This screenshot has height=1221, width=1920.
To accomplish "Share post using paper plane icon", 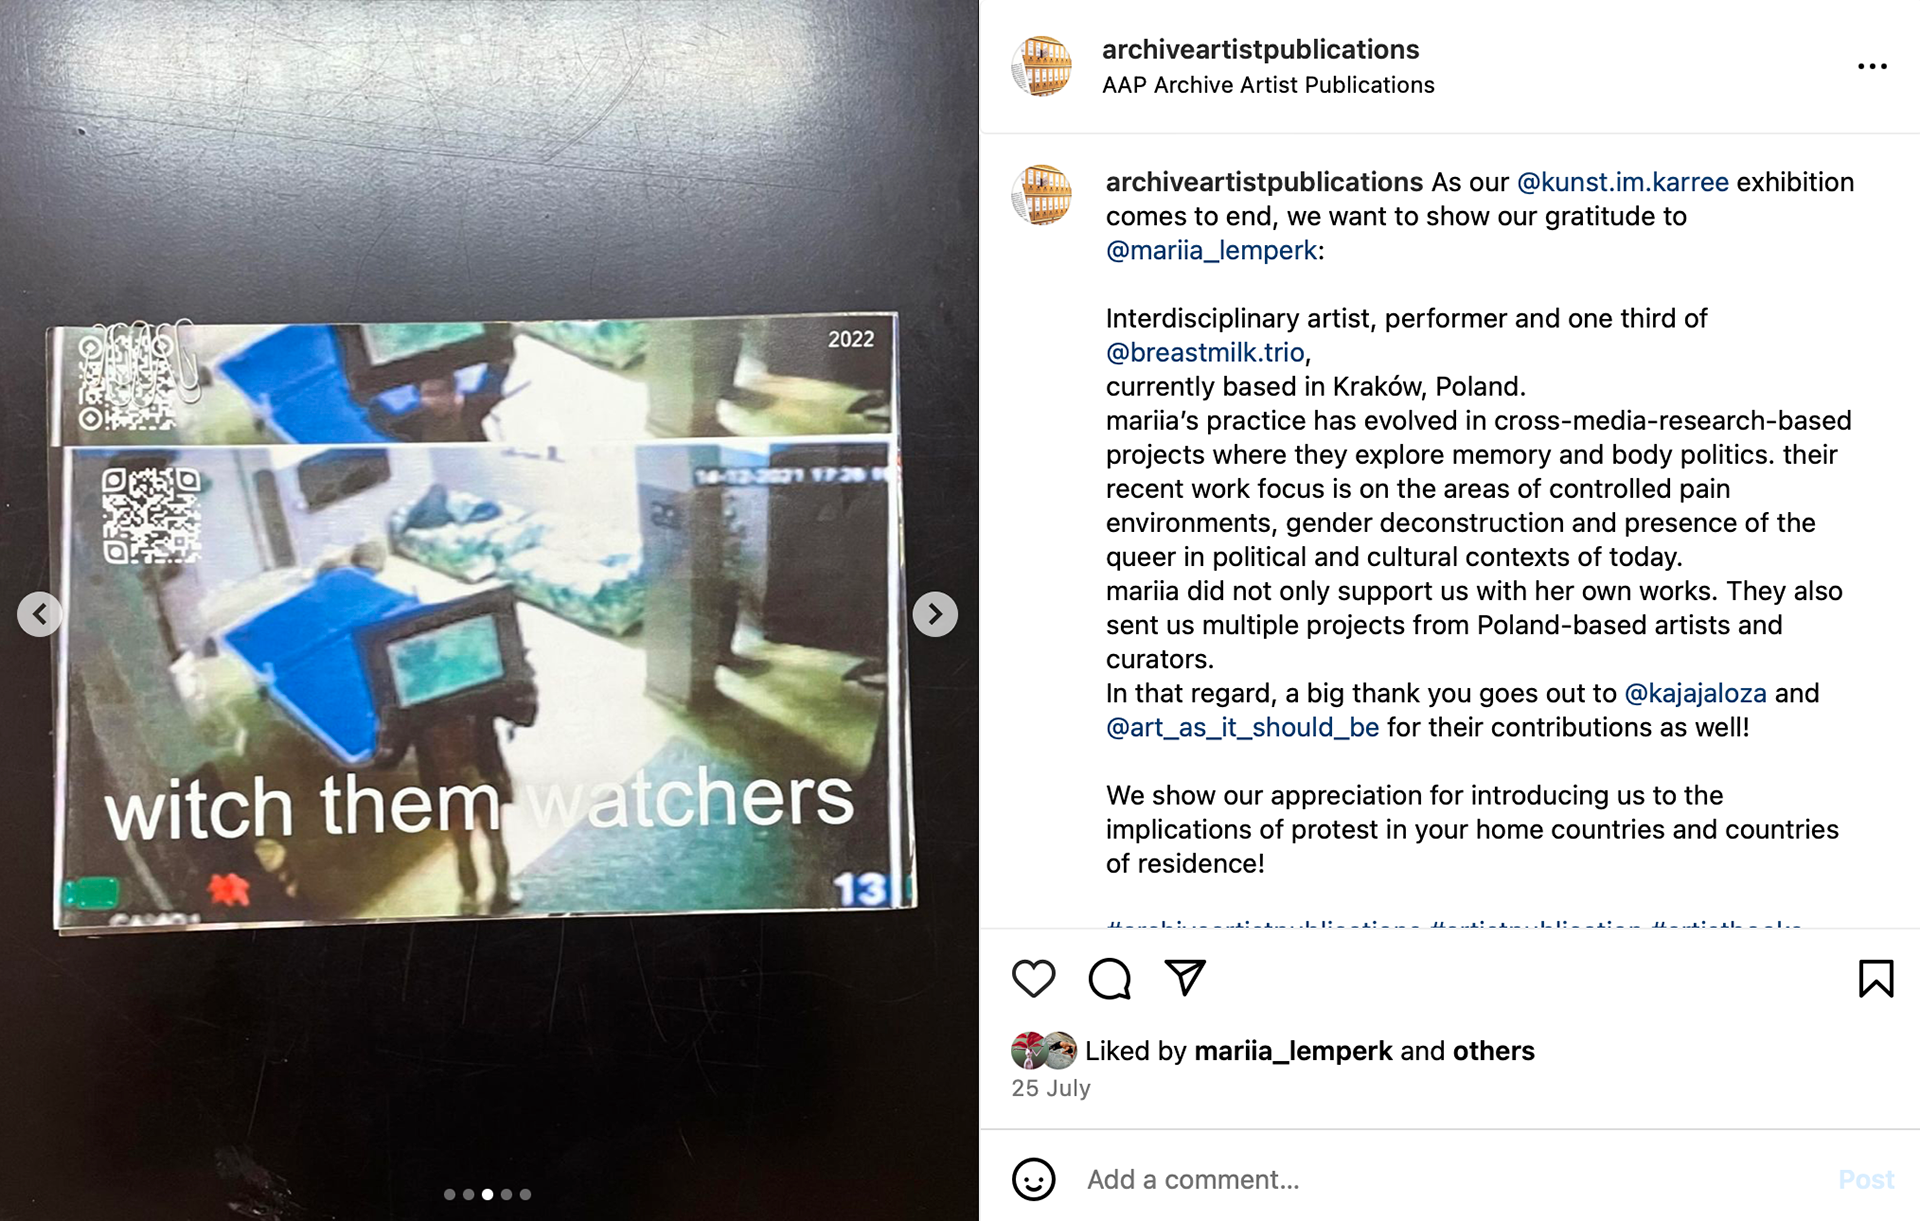I will tap(1185, 977).
